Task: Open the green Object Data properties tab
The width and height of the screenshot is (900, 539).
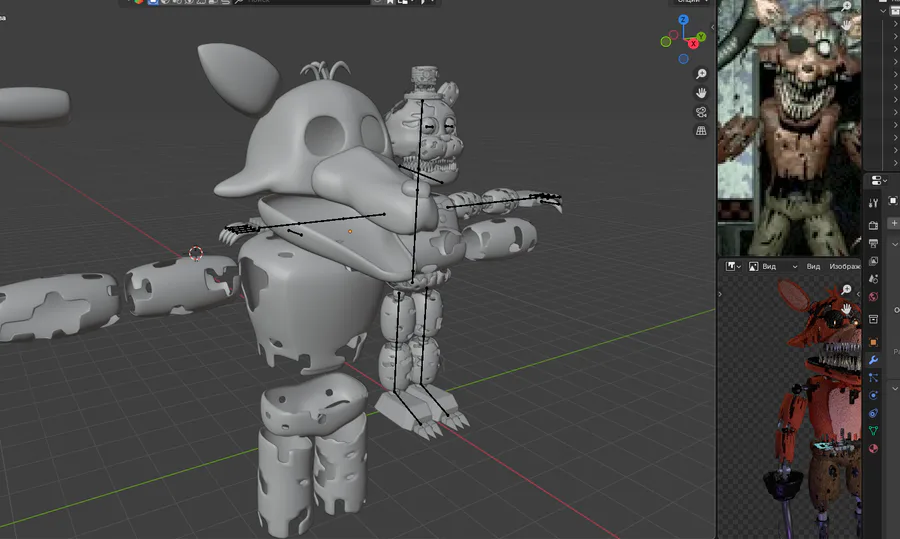Action: click(873, 431)
